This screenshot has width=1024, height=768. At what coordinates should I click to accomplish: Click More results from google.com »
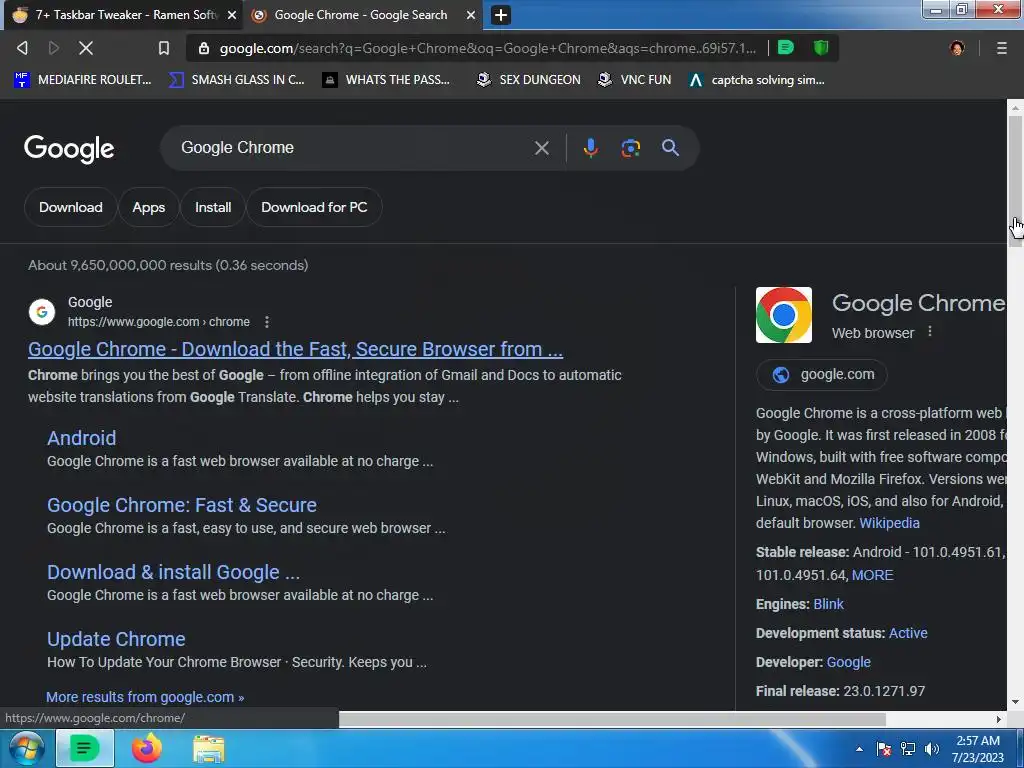[x=145, y=697]
